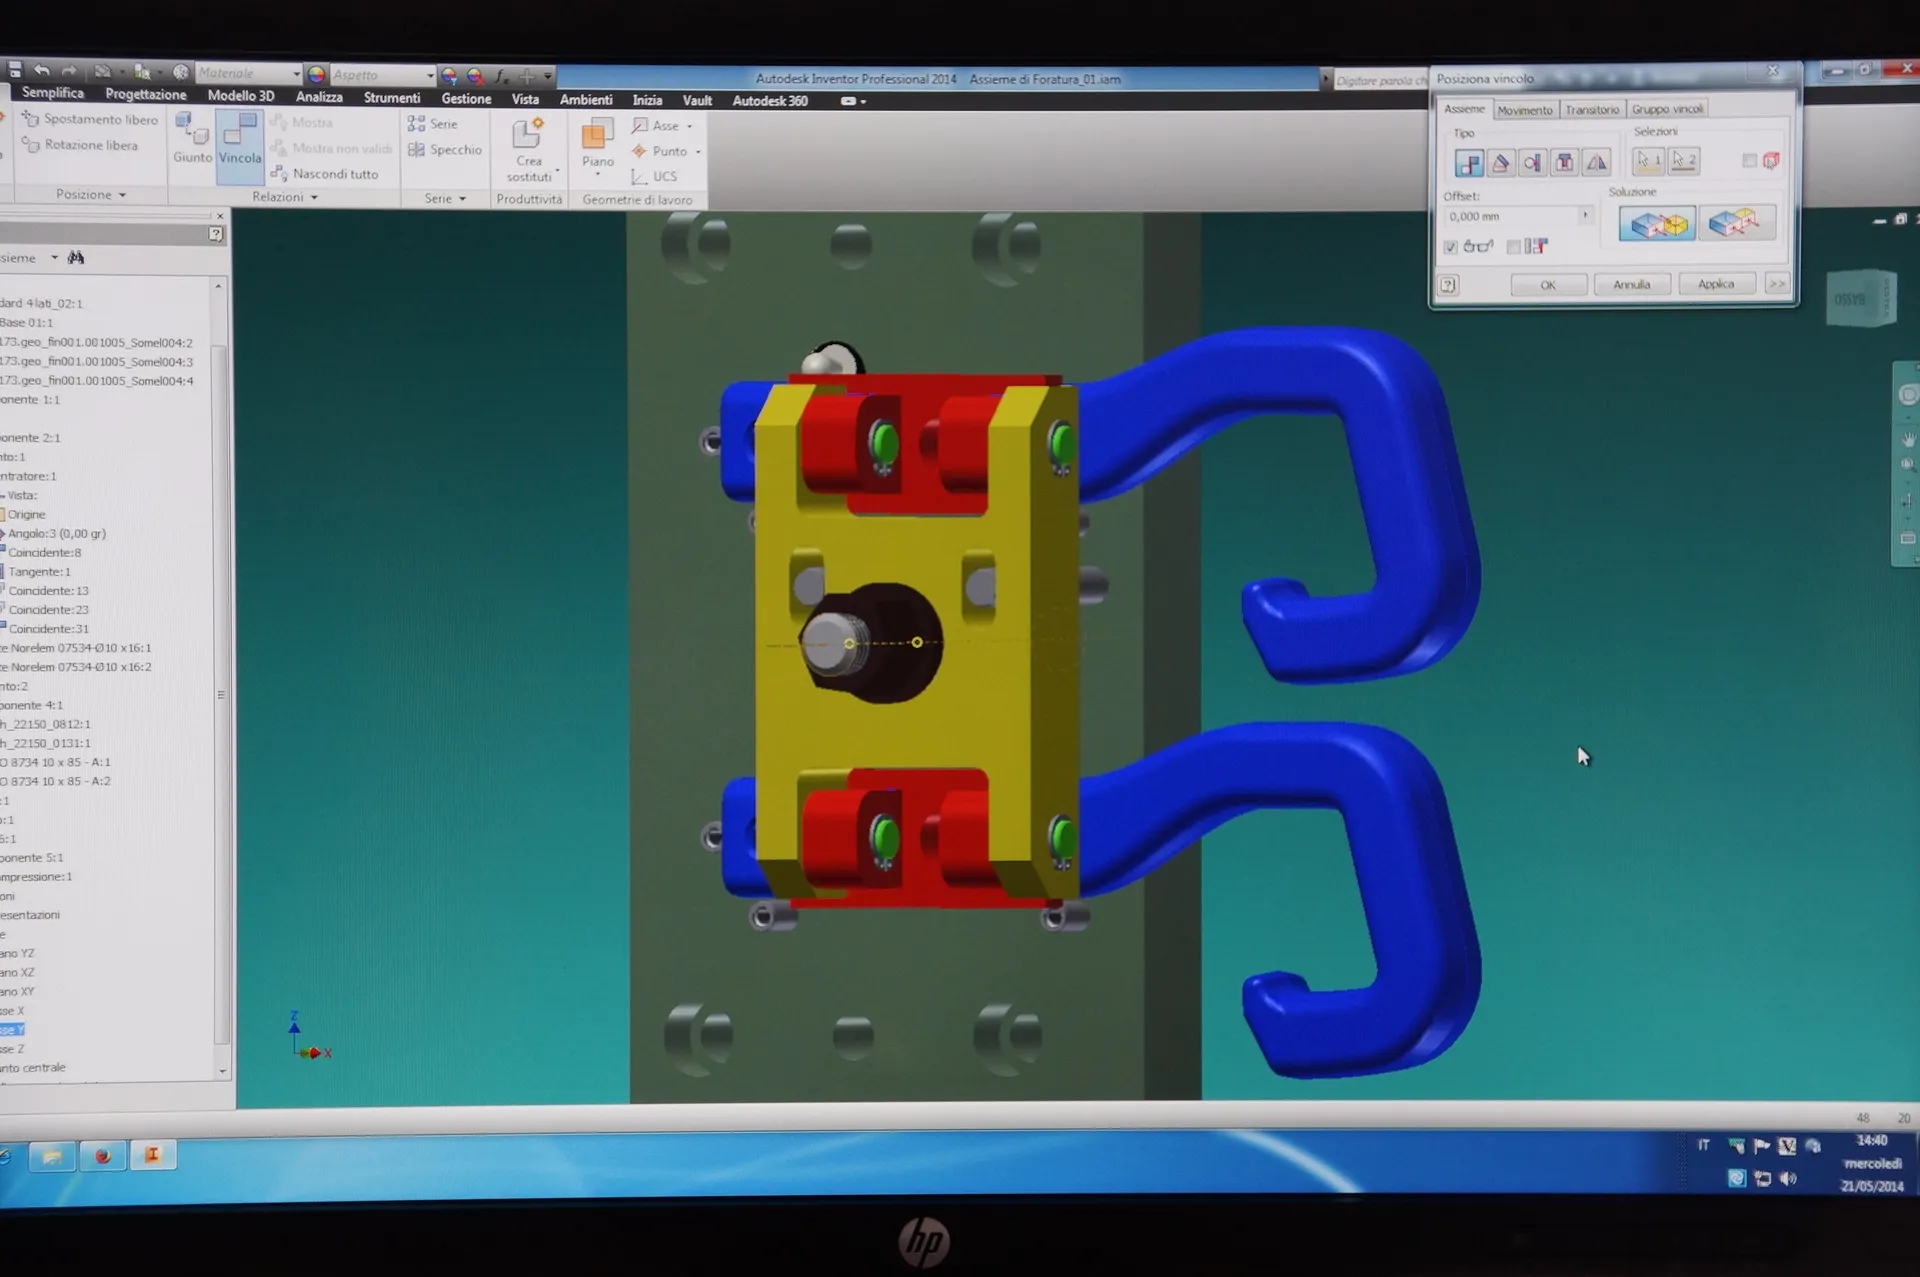Expand the dialog with the >> button
Viewport: 1920px width, 1277px height.
coord(1777,284)
